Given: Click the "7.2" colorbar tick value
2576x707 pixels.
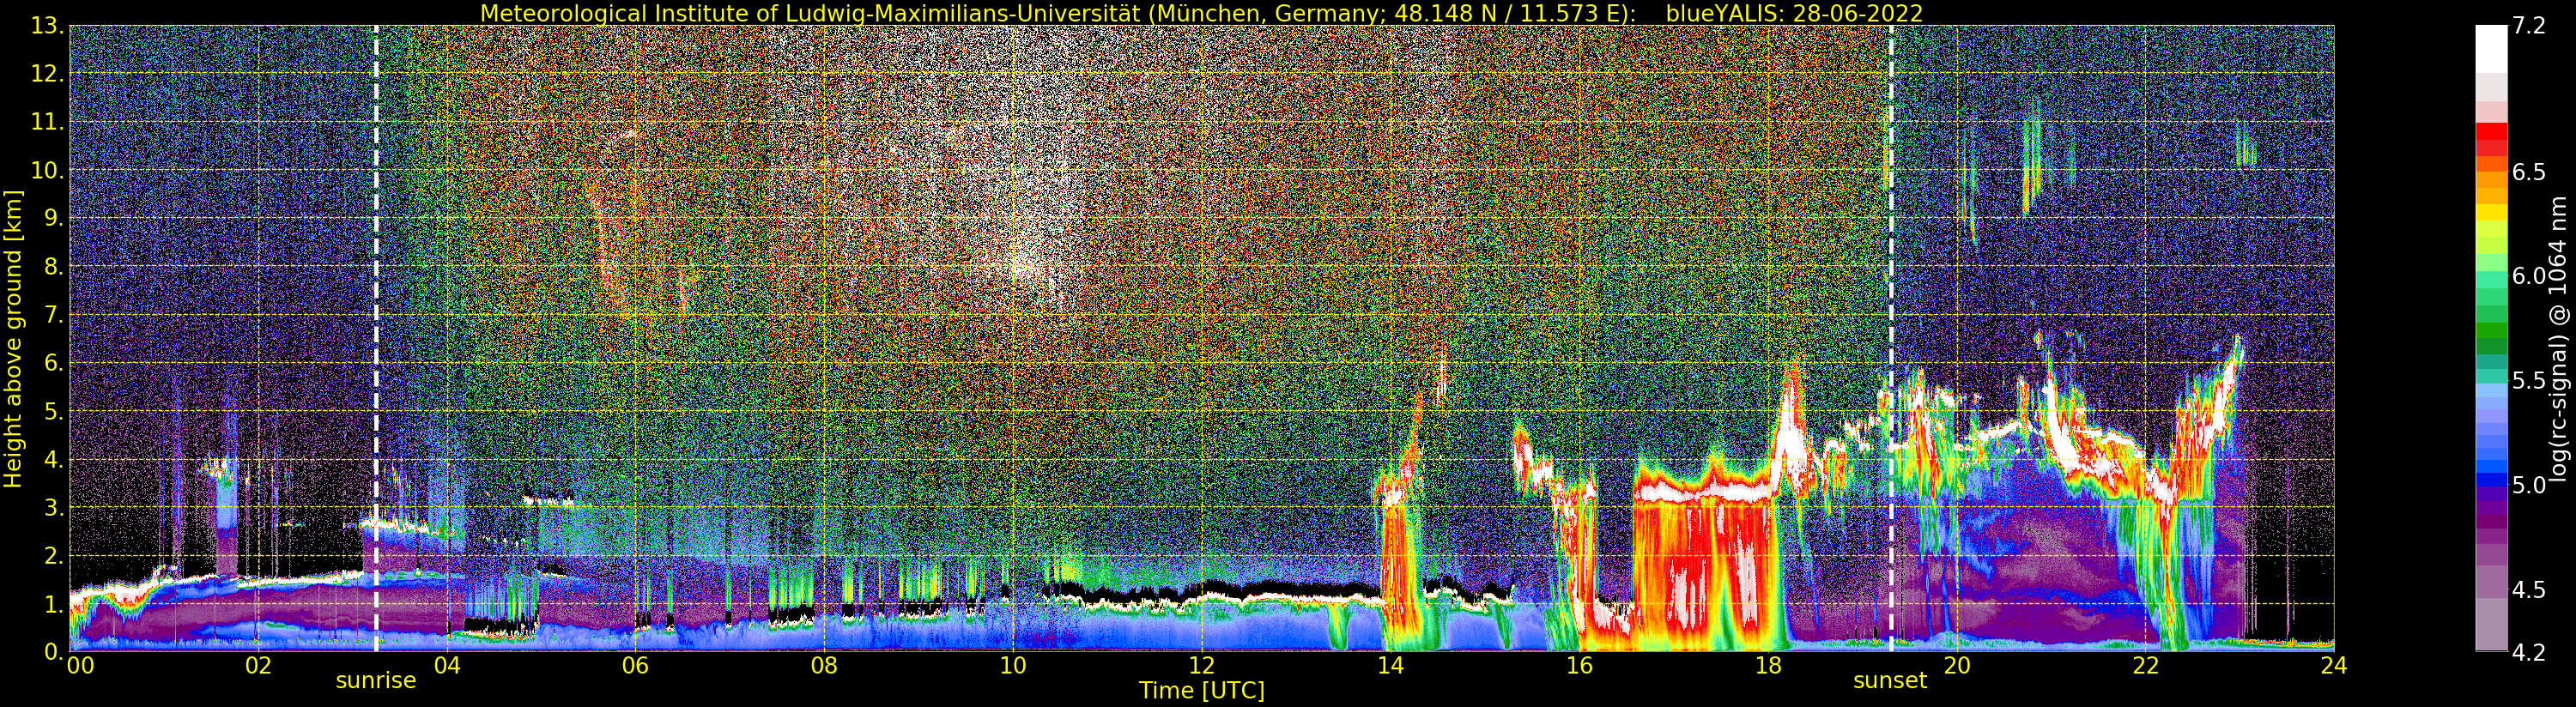Looking at the screenshot, I should tap(2528, 26).
